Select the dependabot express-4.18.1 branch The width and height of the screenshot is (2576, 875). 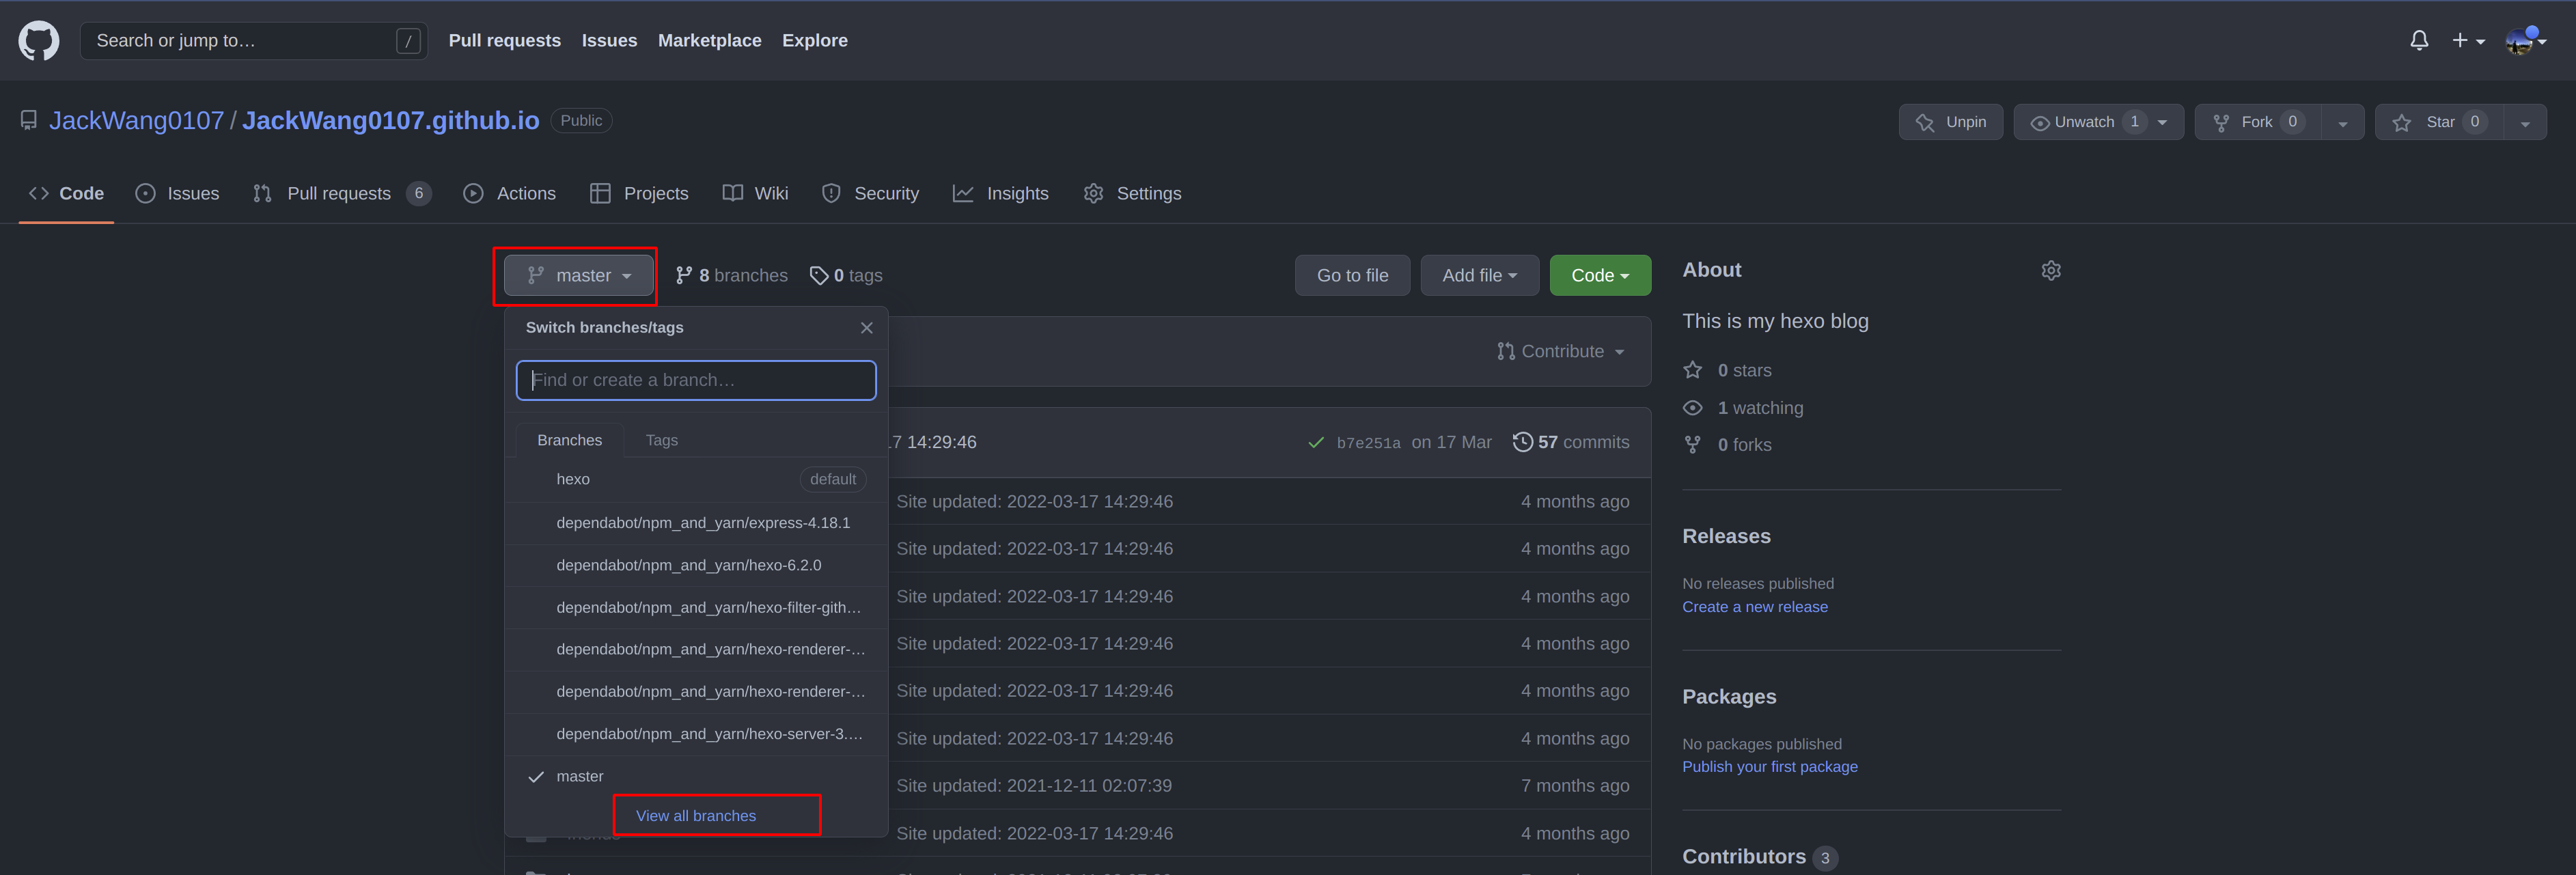coord(696,523)
